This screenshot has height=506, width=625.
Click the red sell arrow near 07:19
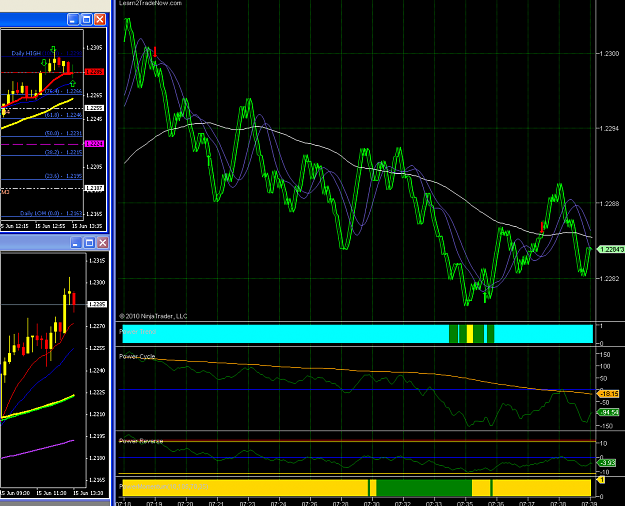click(x=155, y=51)
